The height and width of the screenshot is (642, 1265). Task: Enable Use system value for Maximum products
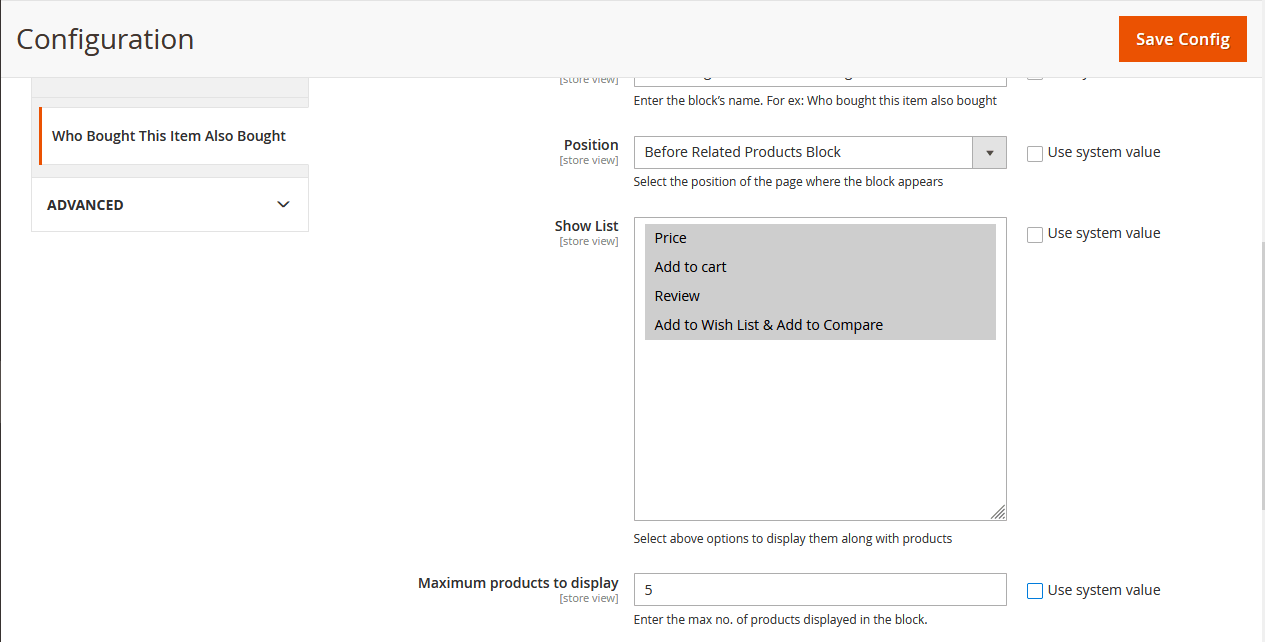tap(1035, 591)
